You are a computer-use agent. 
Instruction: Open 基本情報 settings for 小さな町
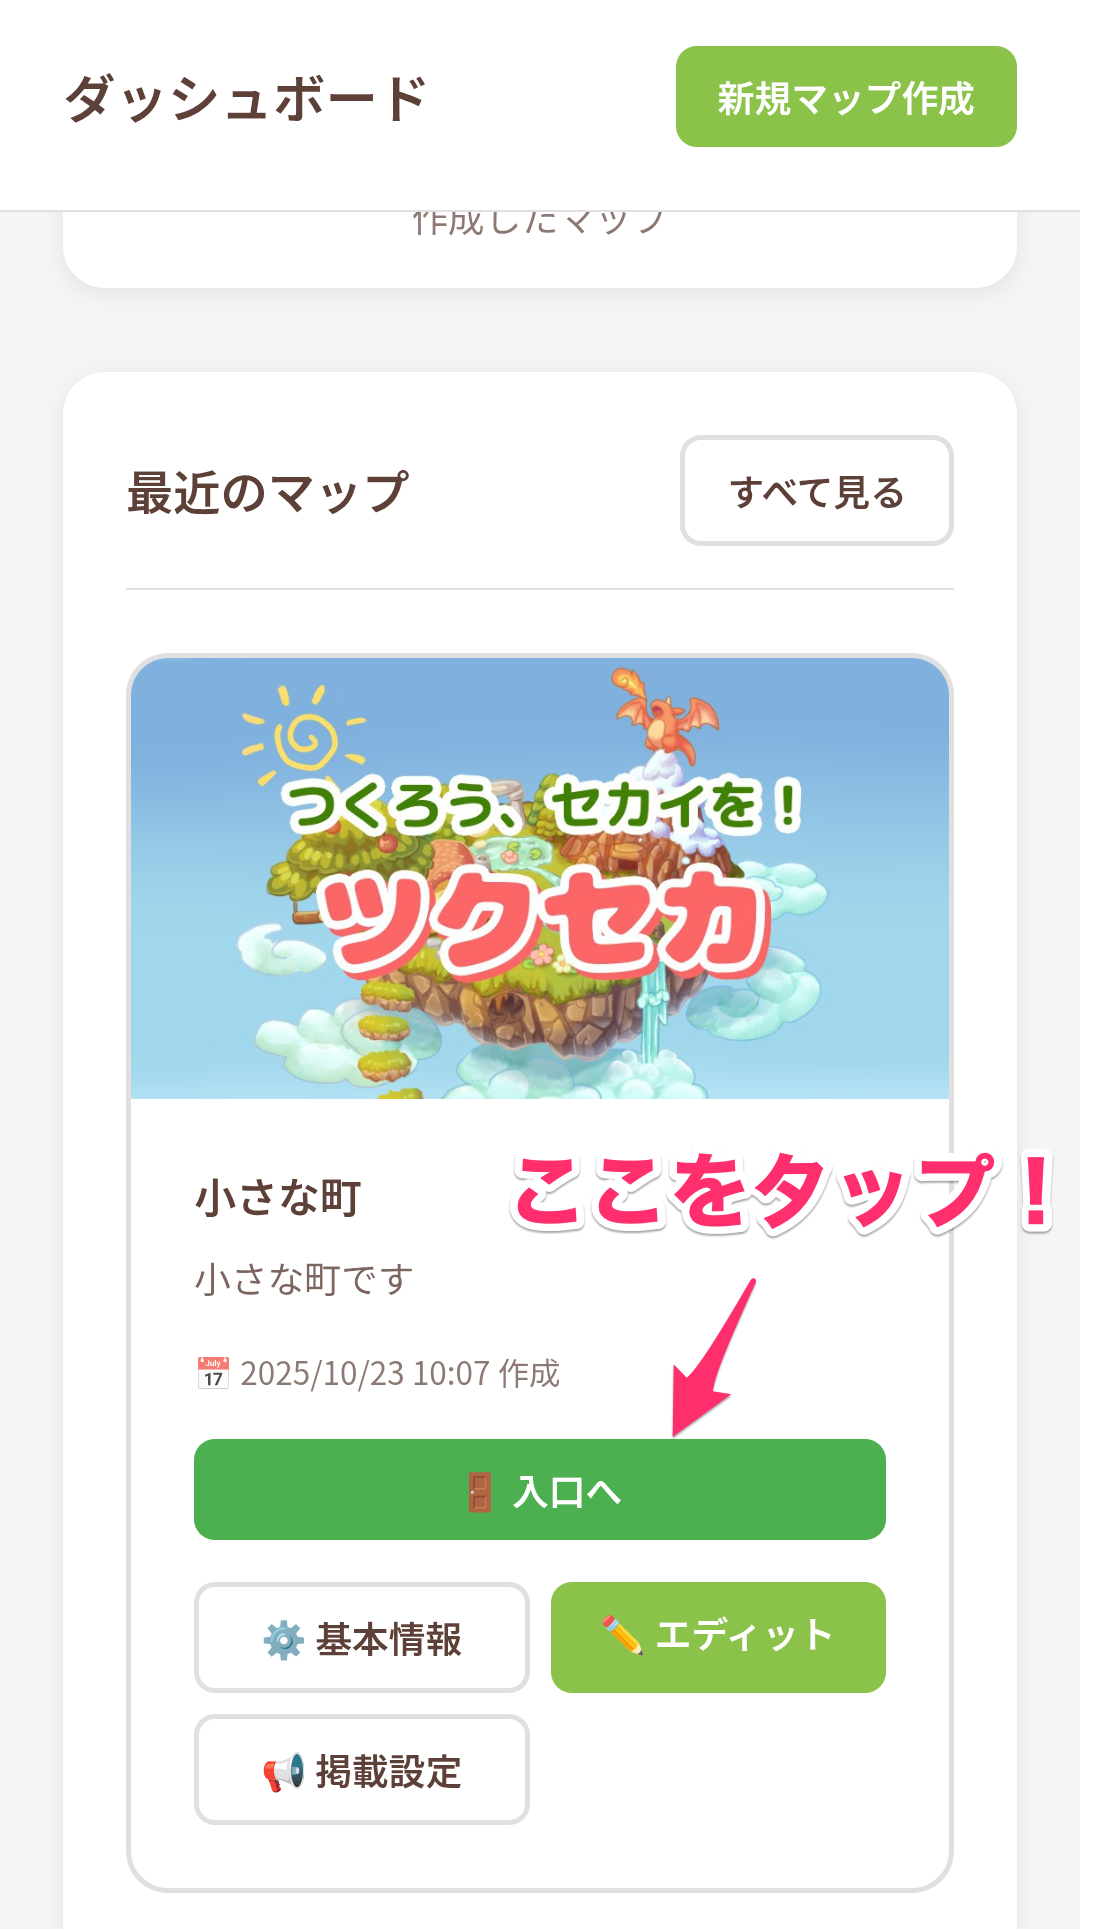tap(361, 1638)
